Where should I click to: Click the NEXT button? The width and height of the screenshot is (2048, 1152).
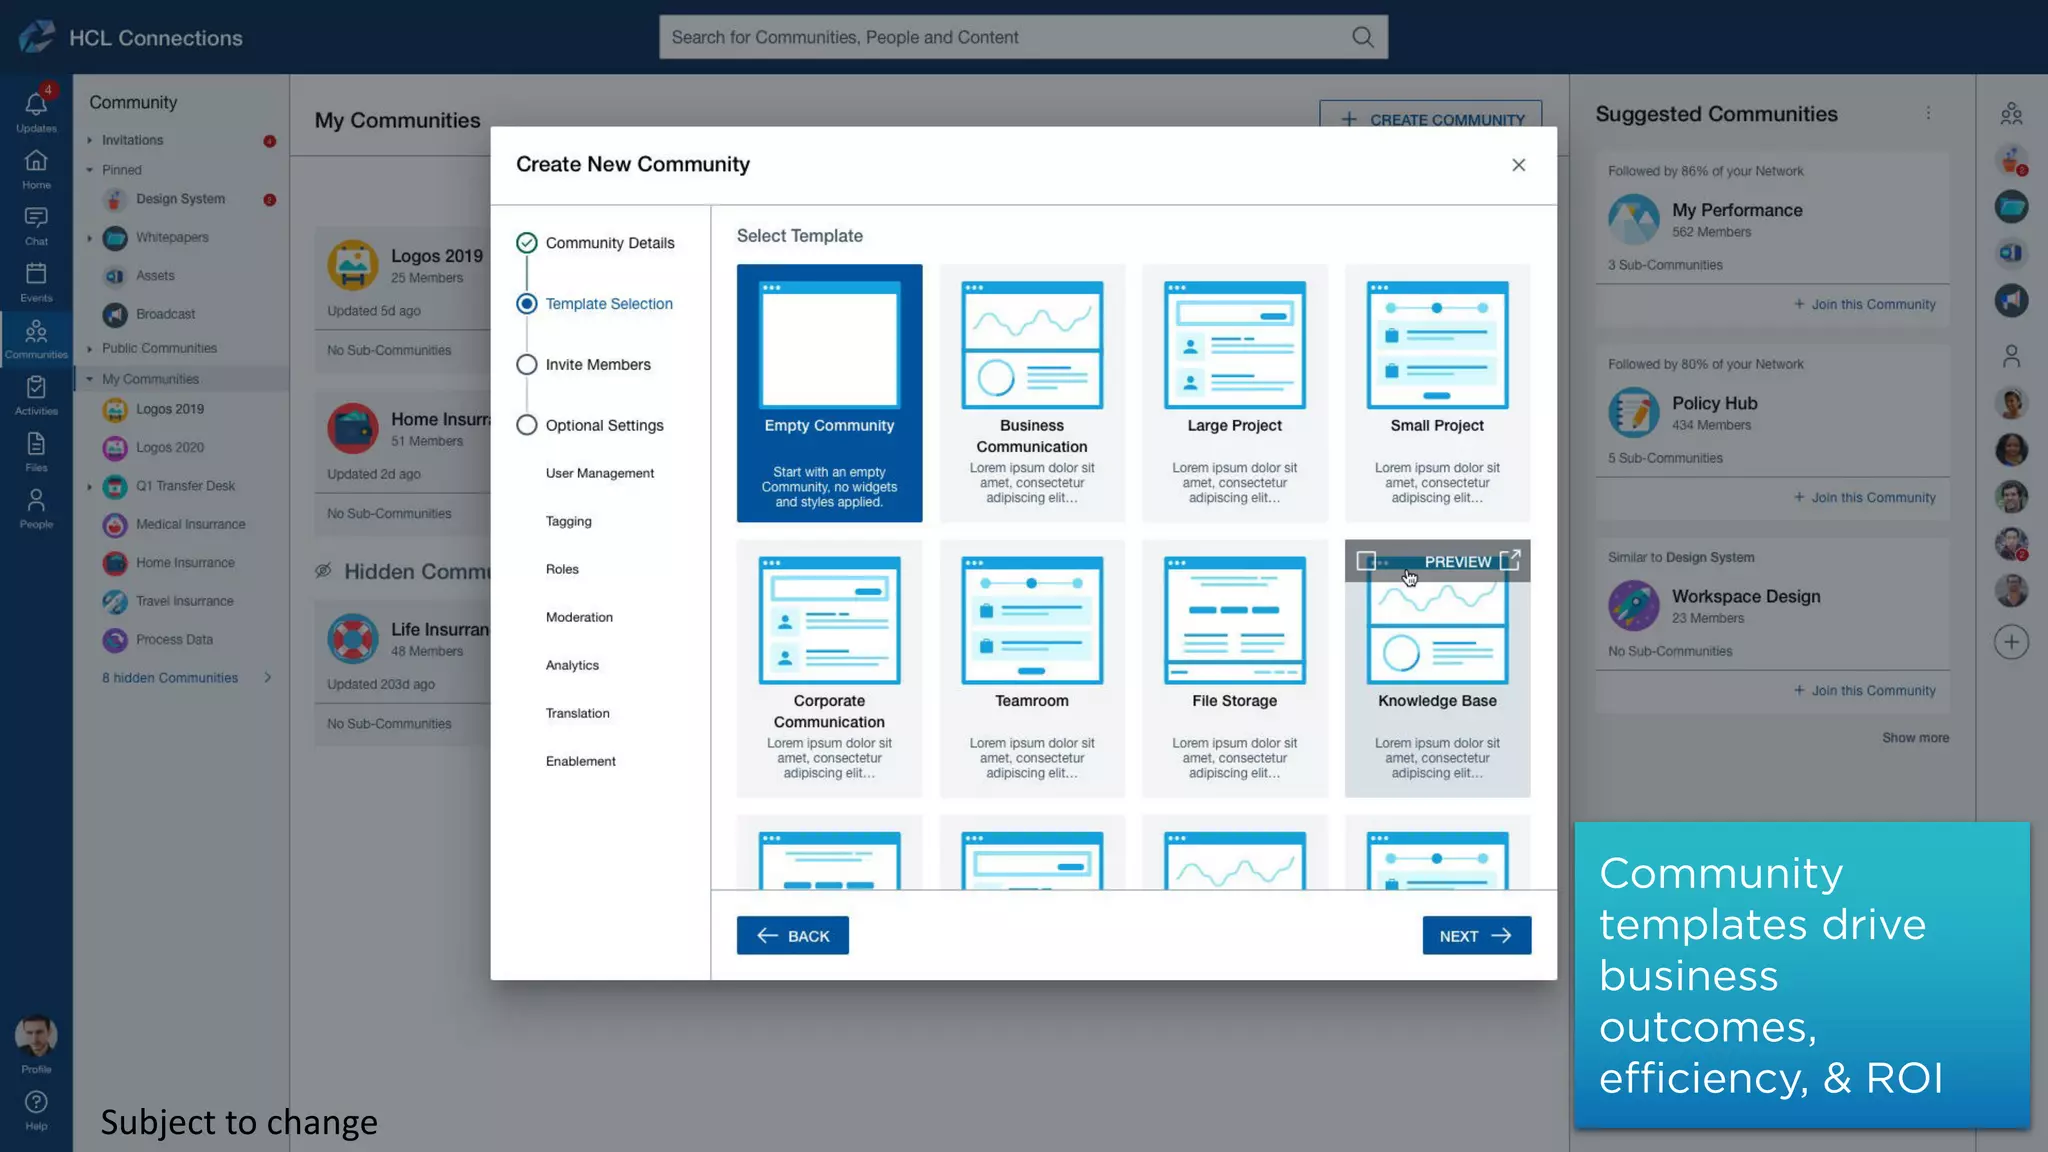pyautogui.click(x=1476, y=936)
